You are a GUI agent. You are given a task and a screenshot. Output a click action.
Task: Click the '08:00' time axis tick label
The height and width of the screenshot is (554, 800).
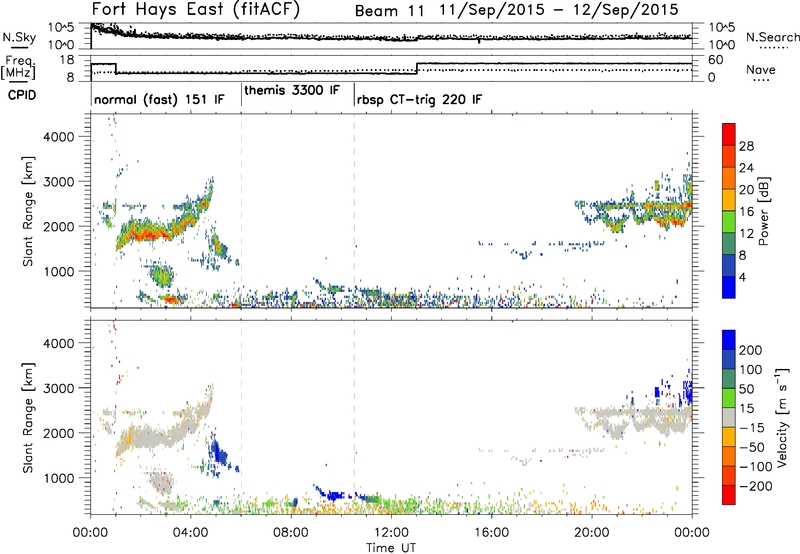point(291,533)
